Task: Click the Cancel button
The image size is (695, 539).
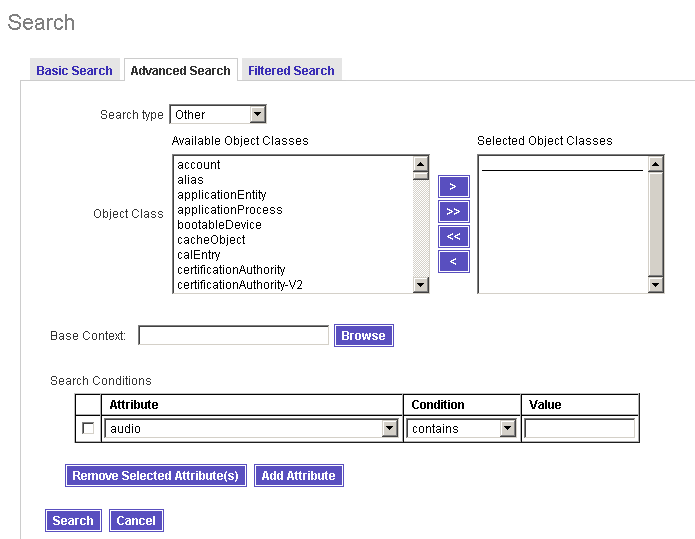Action: [136, 520]
